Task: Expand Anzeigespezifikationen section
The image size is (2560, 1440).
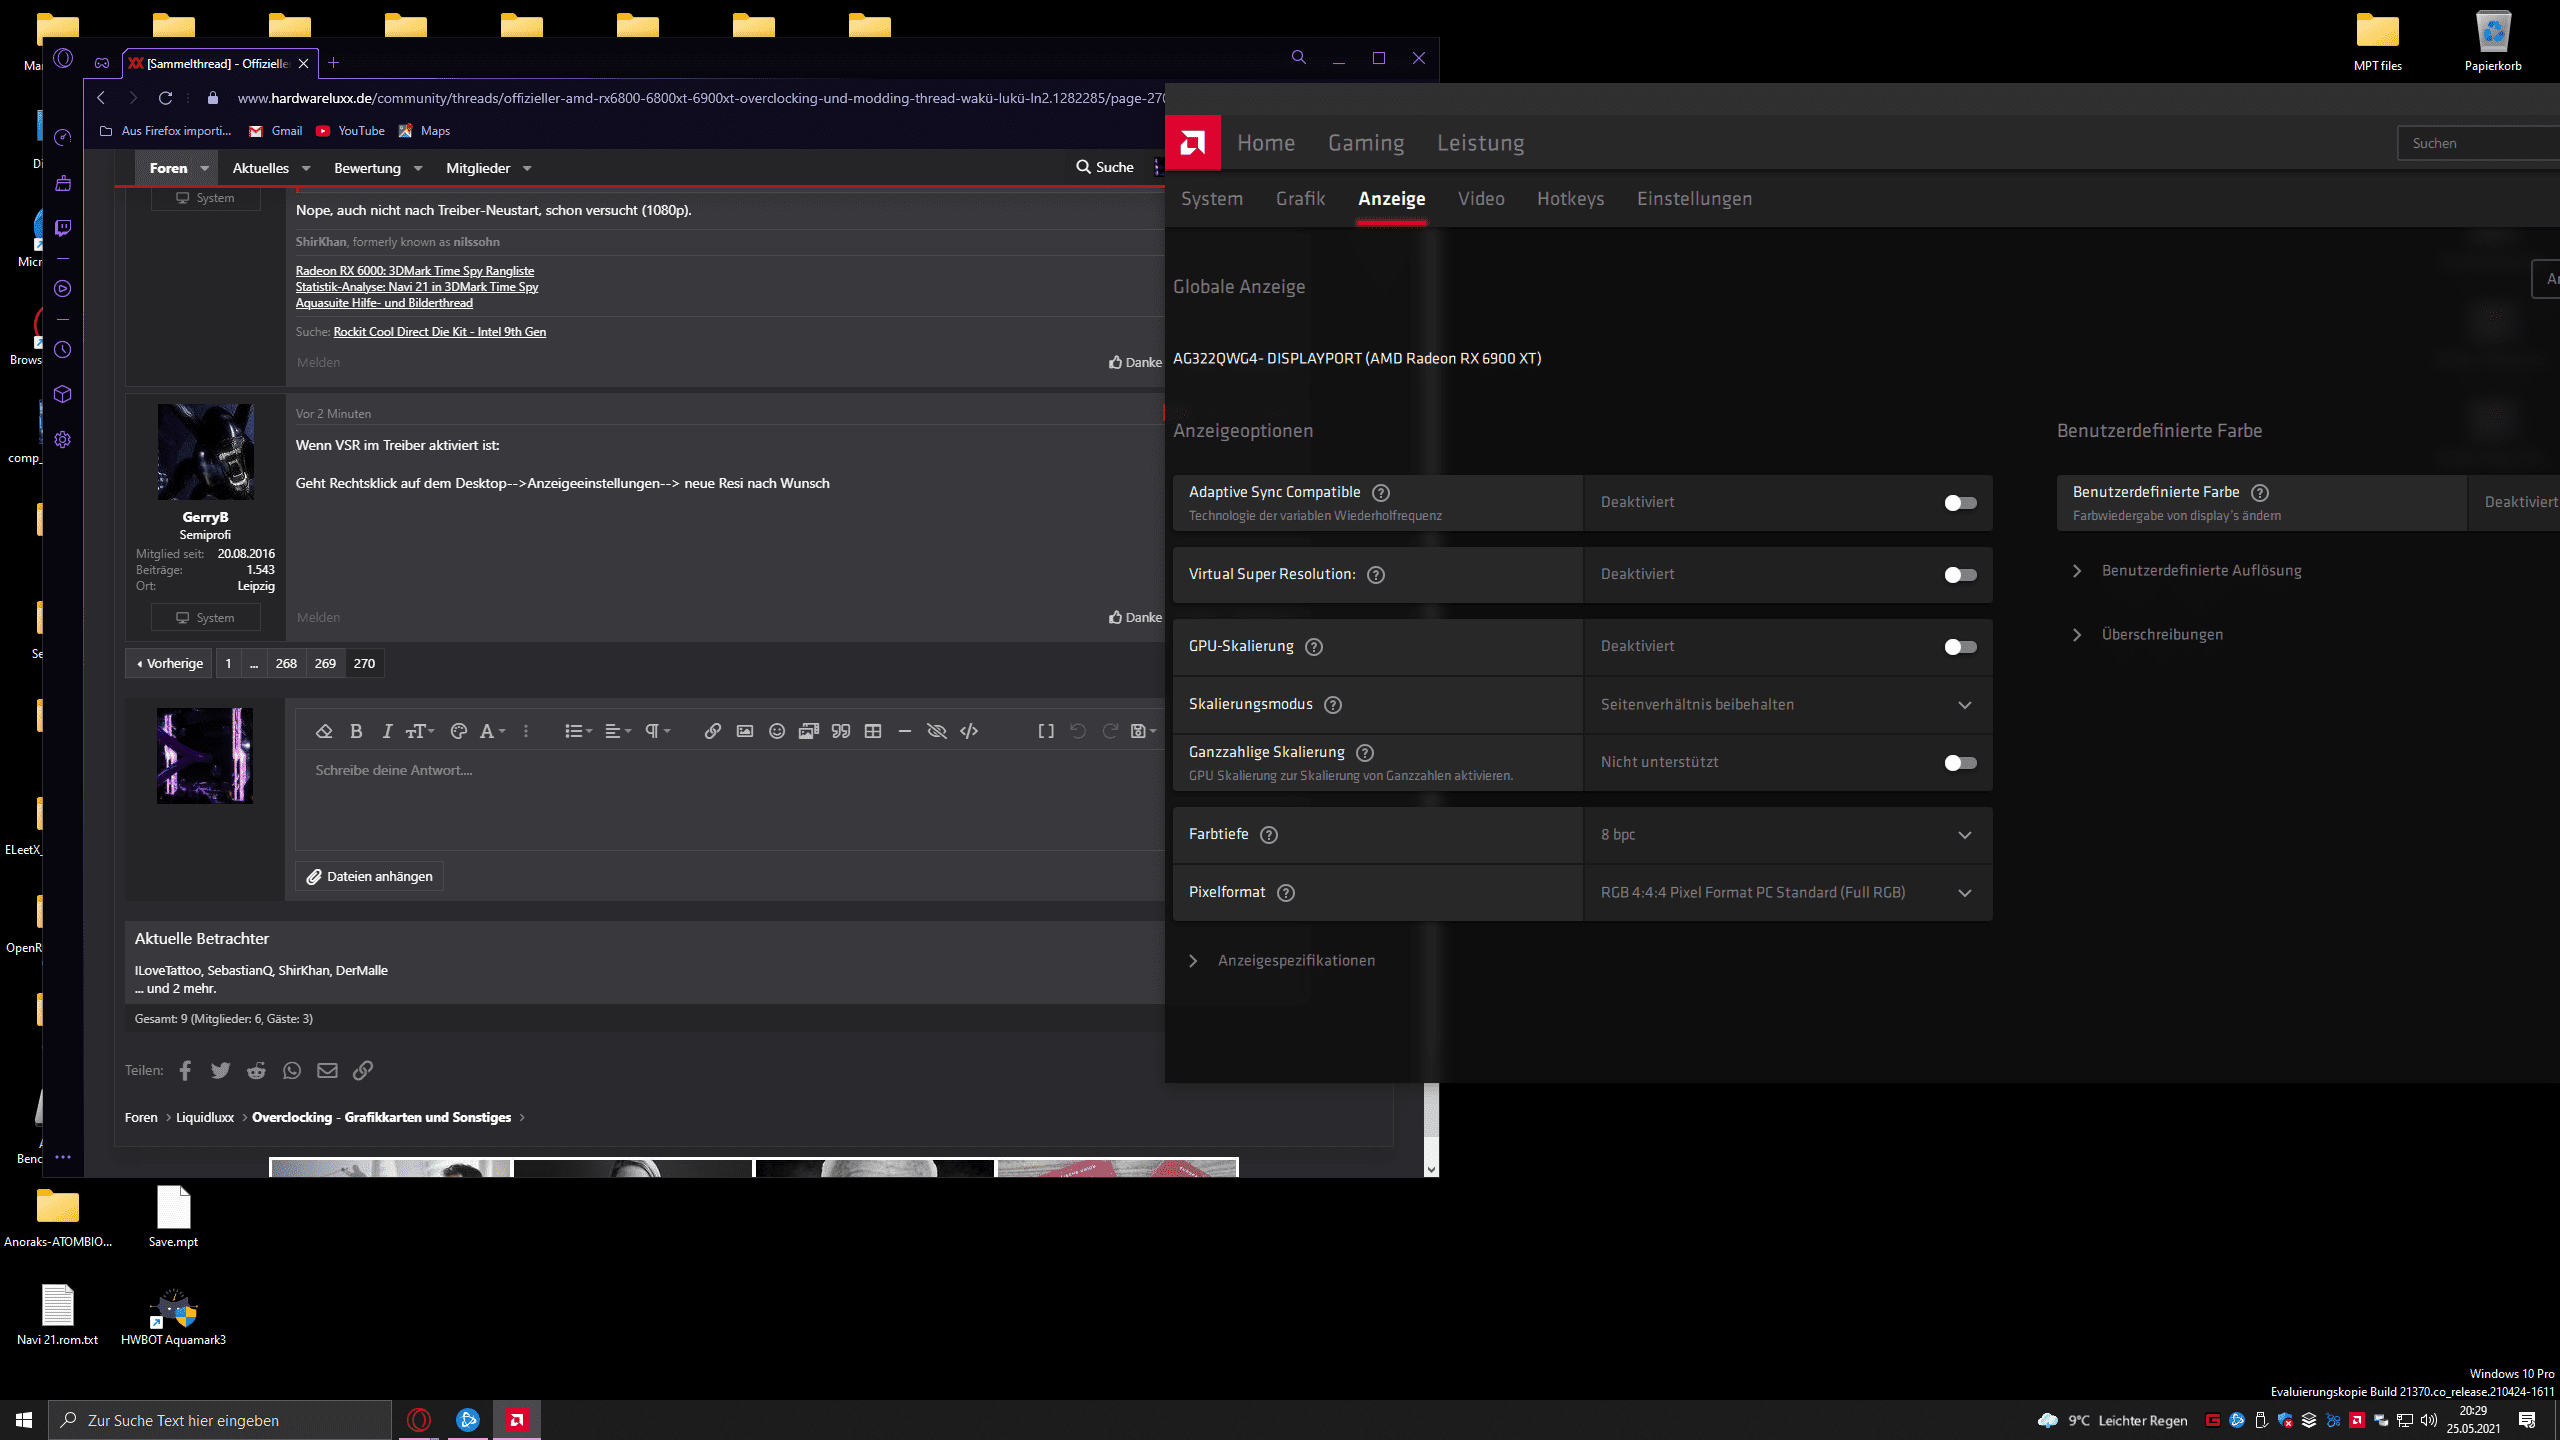Action: [1282, 961]
